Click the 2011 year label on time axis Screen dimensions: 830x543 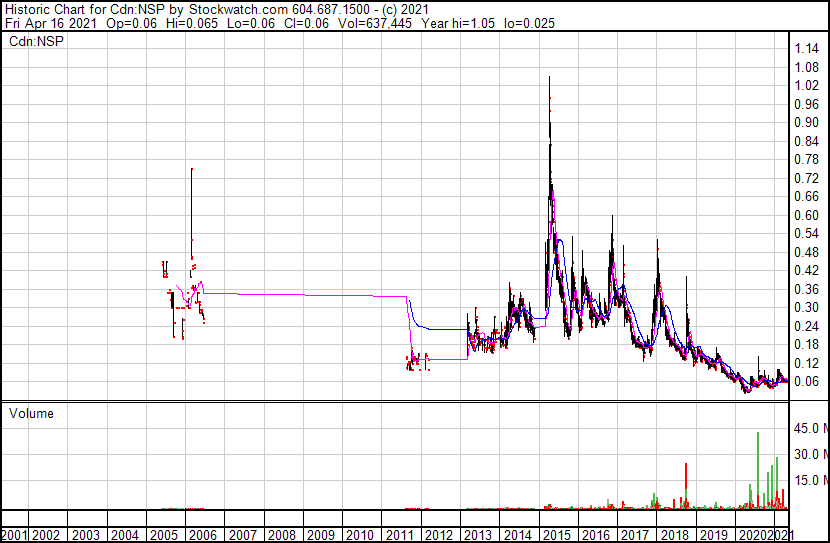pyautogui.click(x=401, y=535)
